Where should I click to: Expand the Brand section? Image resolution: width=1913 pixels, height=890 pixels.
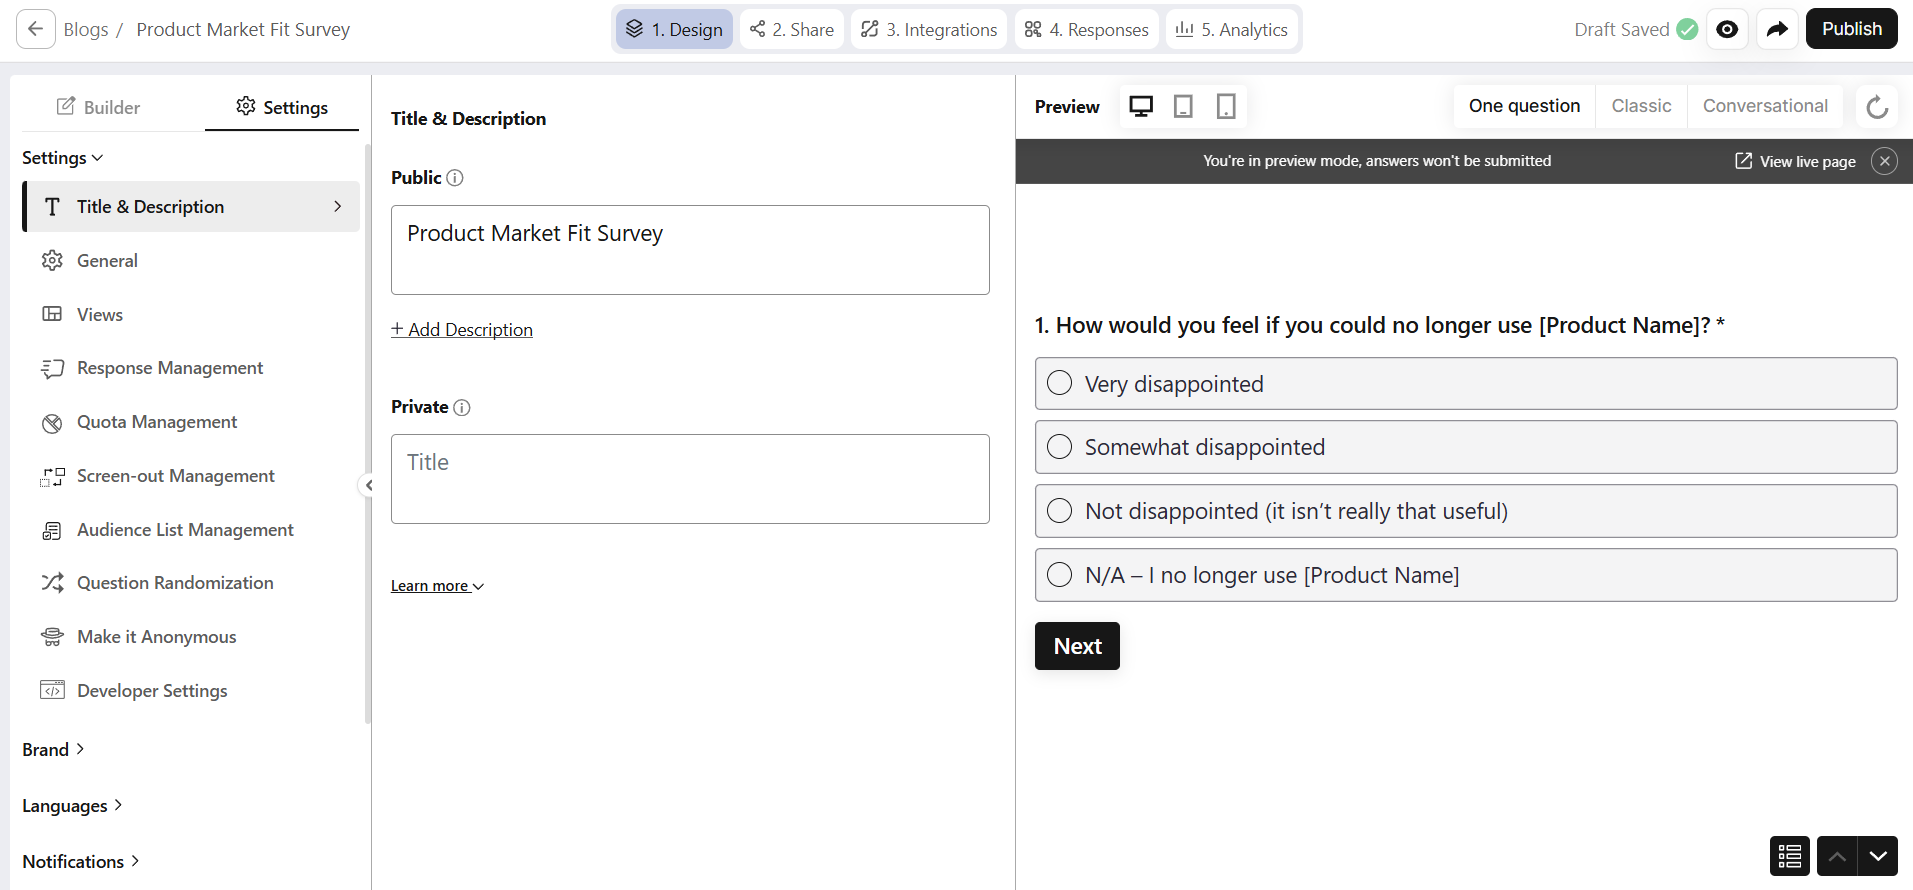54,749
